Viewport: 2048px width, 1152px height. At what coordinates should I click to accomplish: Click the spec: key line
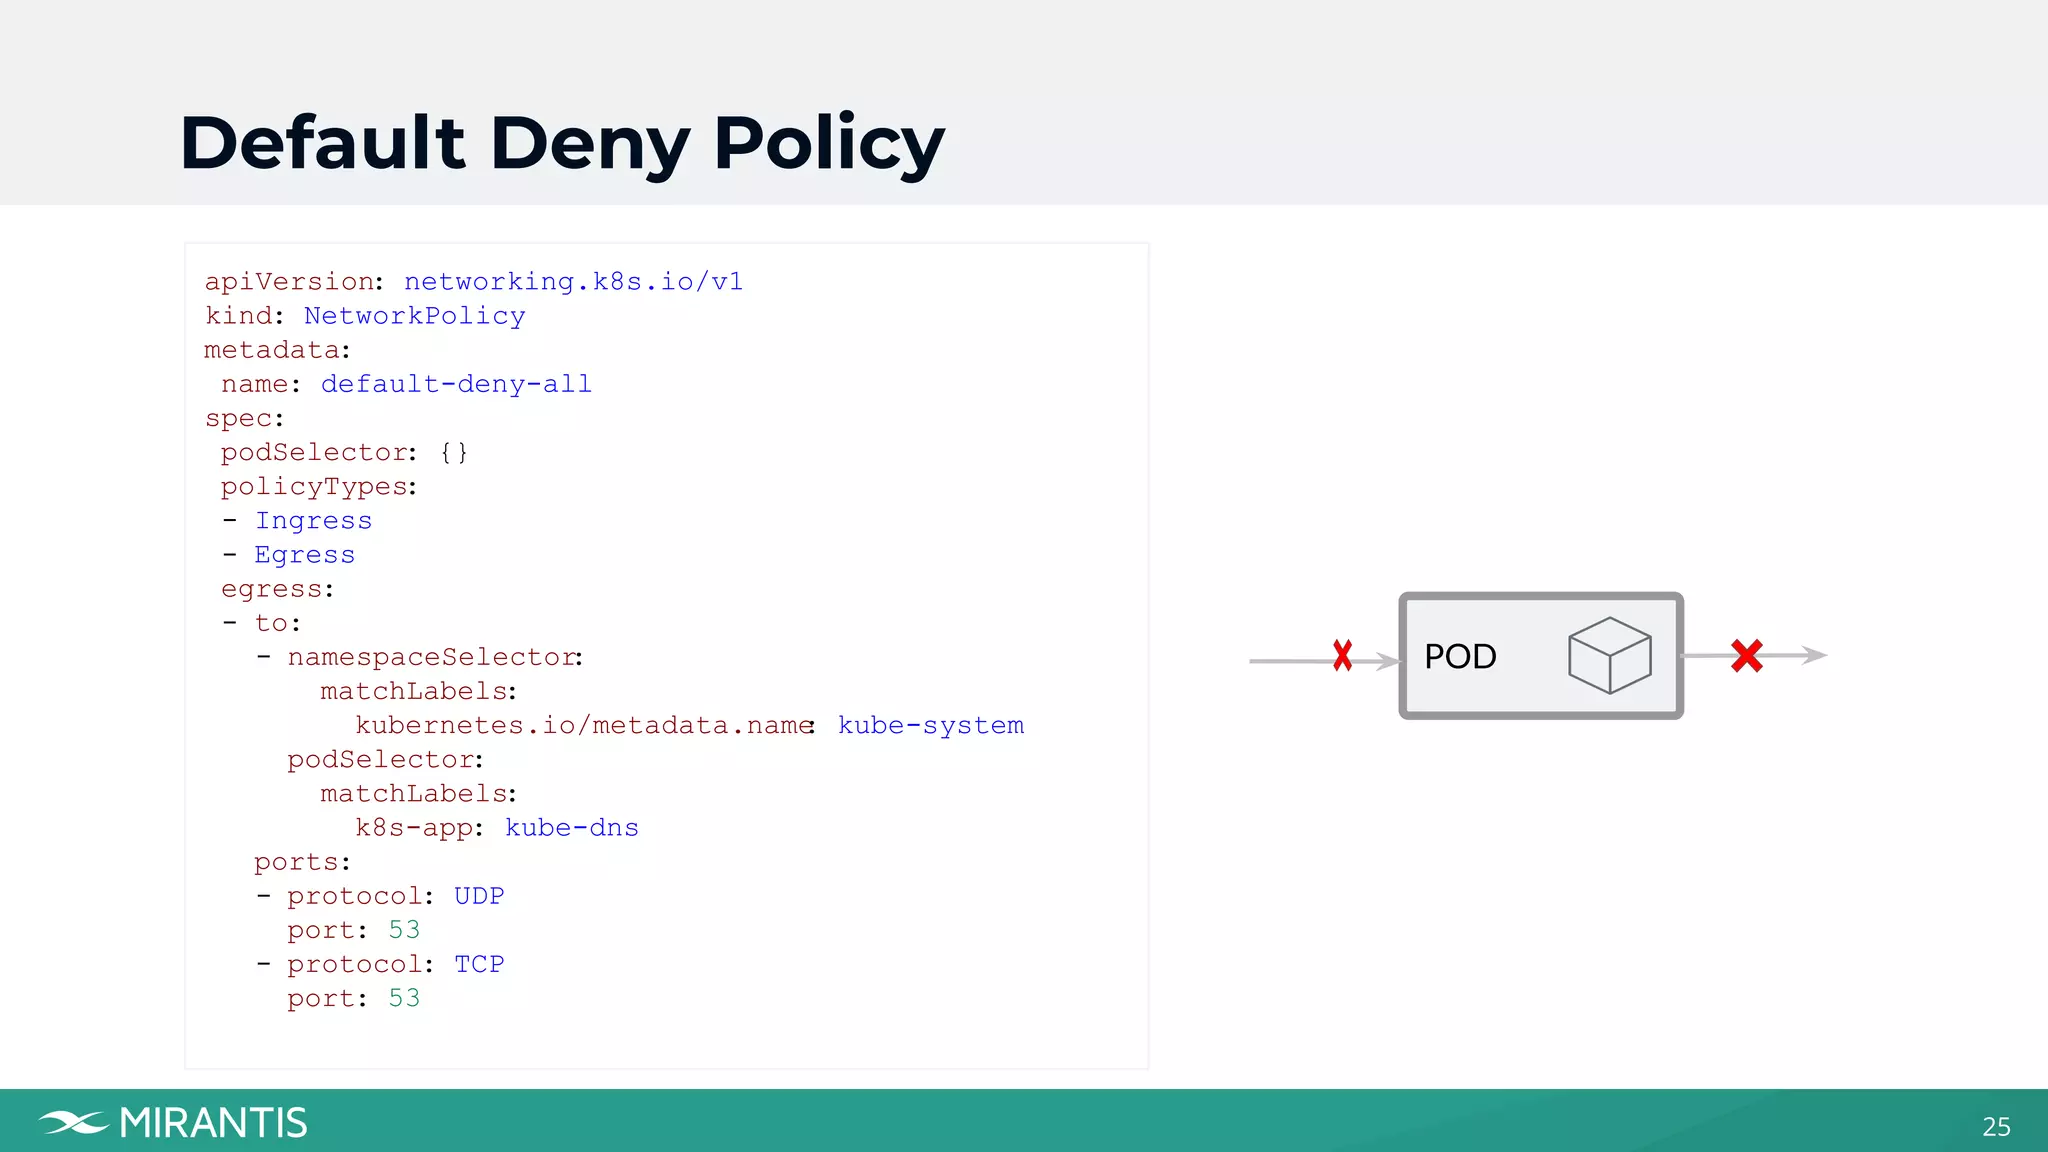(245, 419)
